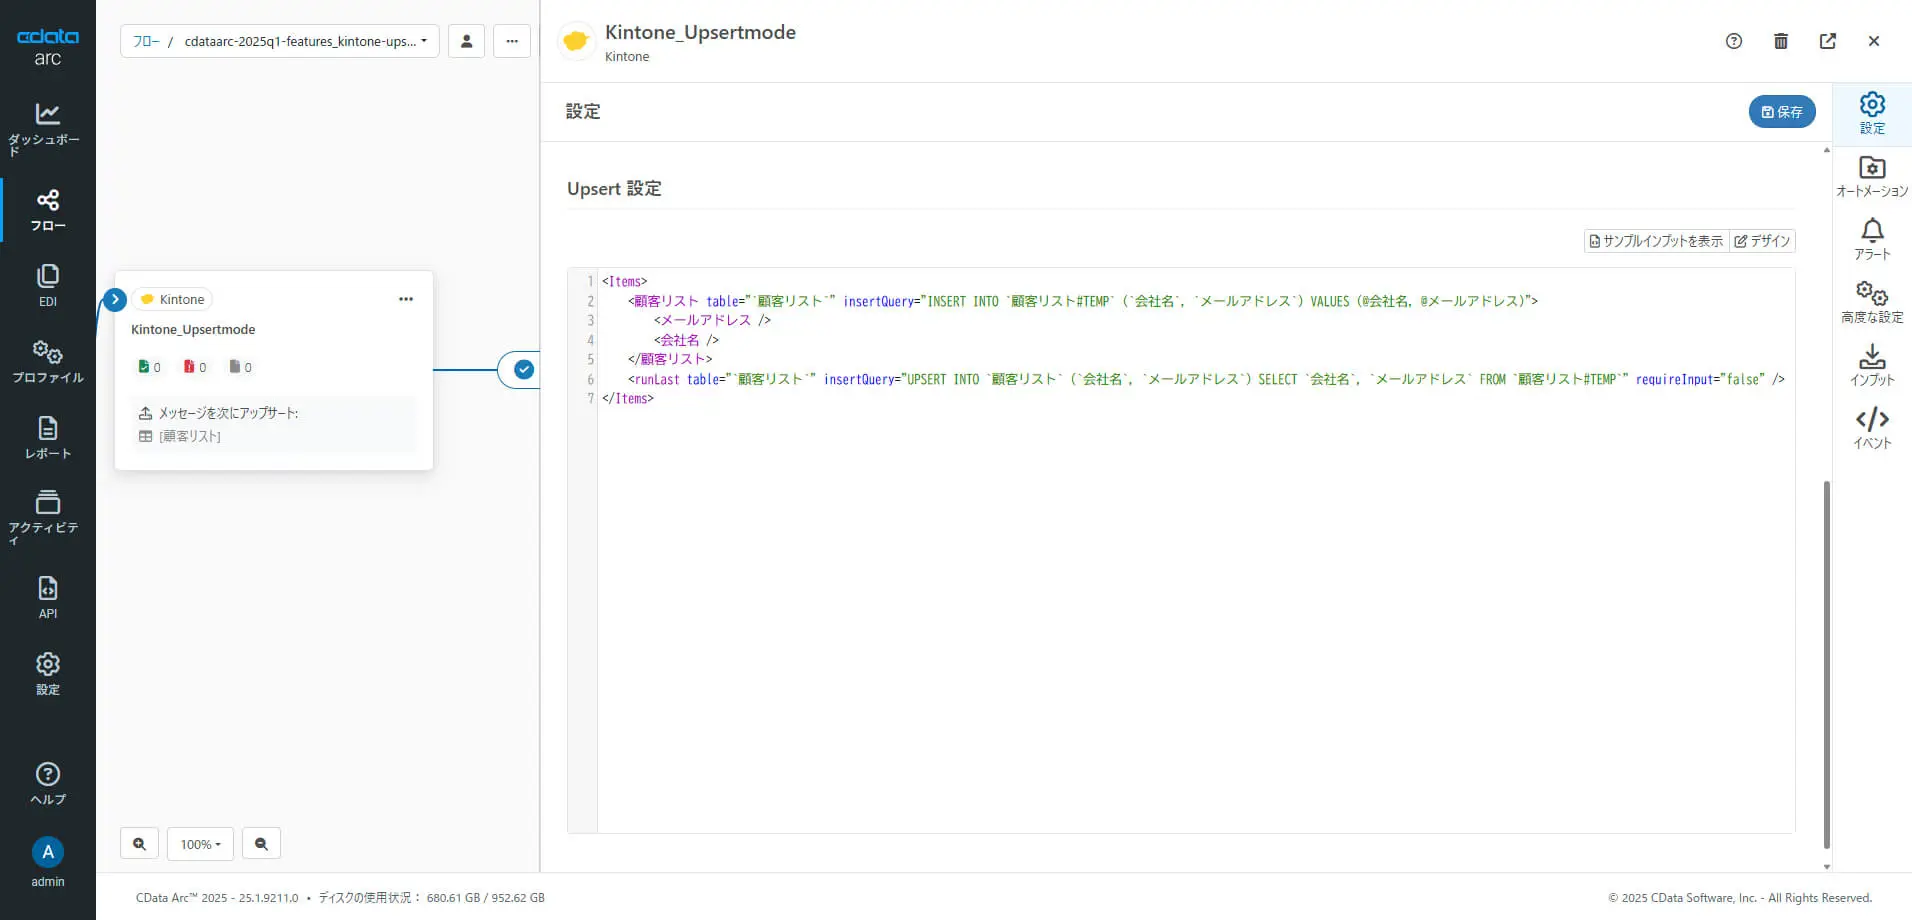Switch to the 設定 tab on the right sidebar
The image size is (1912, 920).
(1871, 113)
